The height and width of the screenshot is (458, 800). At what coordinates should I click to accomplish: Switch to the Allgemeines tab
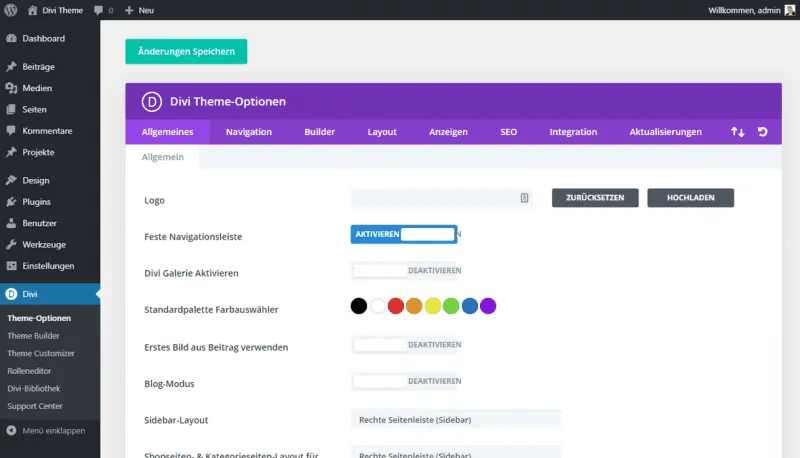(167, 132)
